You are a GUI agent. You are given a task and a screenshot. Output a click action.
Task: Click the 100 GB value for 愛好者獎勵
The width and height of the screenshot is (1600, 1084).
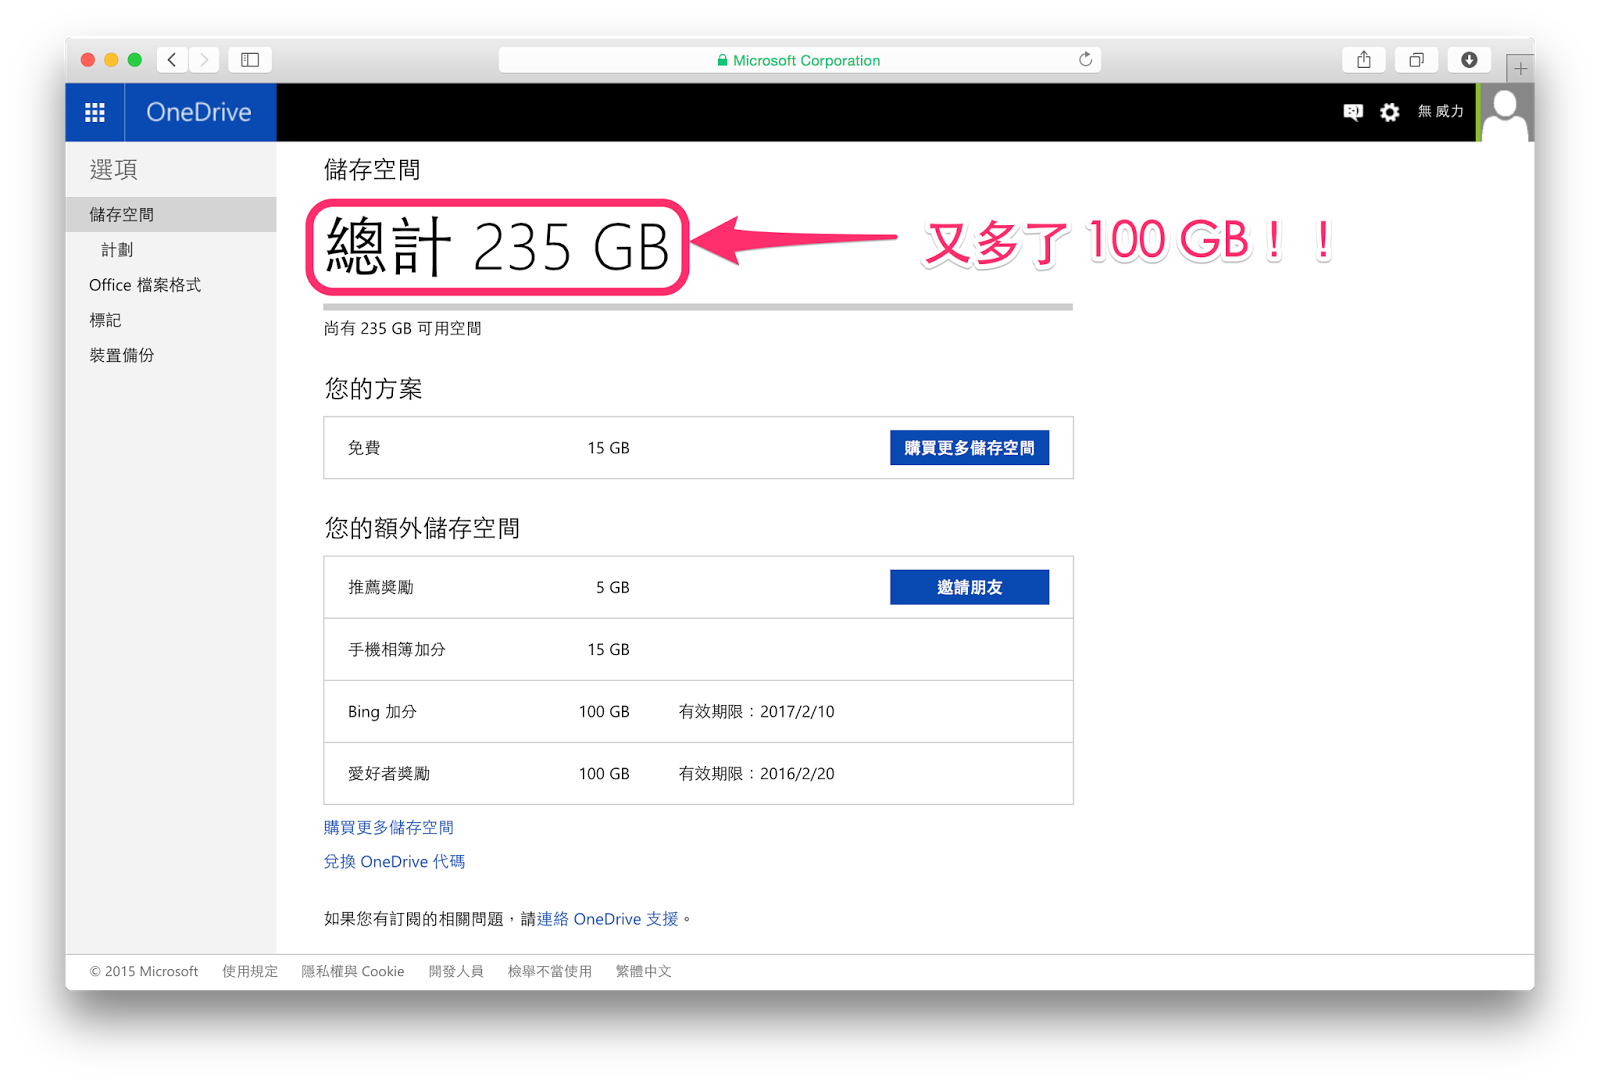coord(604,773)
